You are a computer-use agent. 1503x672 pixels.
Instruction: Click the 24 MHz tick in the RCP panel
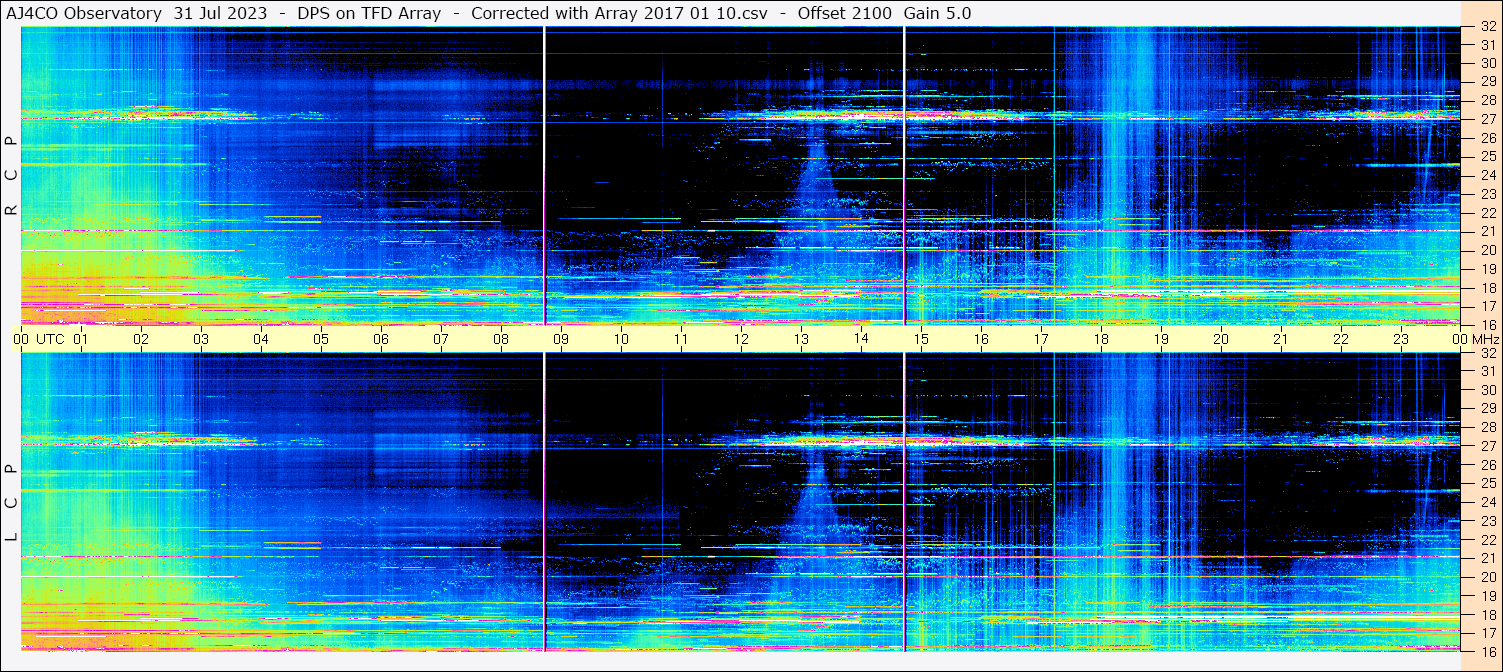click(x=1487, y=175)
